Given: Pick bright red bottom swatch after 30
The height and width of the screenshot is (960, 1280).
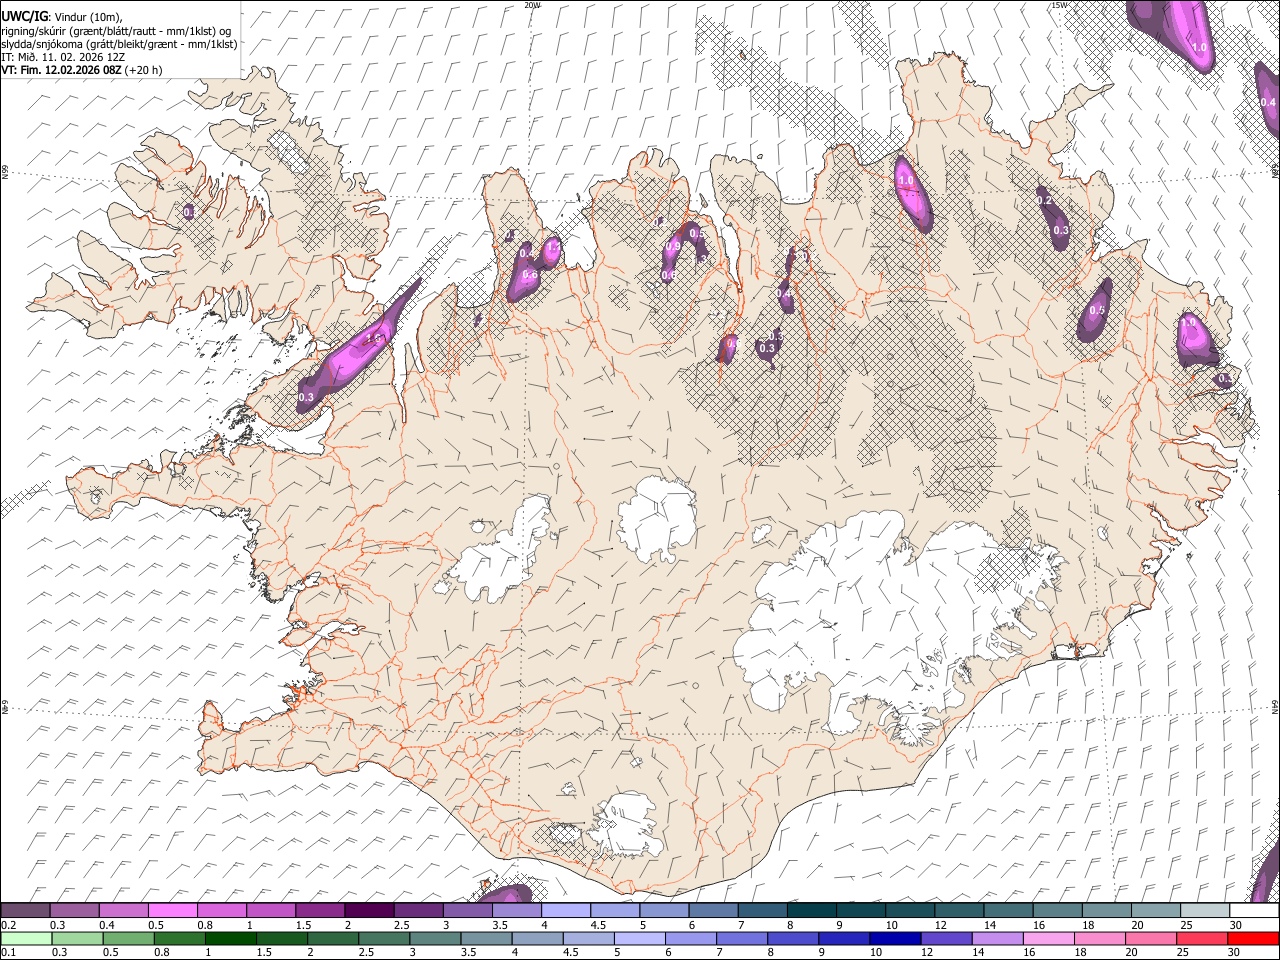Looking at the screenshot, I should tap(1254, 938).
